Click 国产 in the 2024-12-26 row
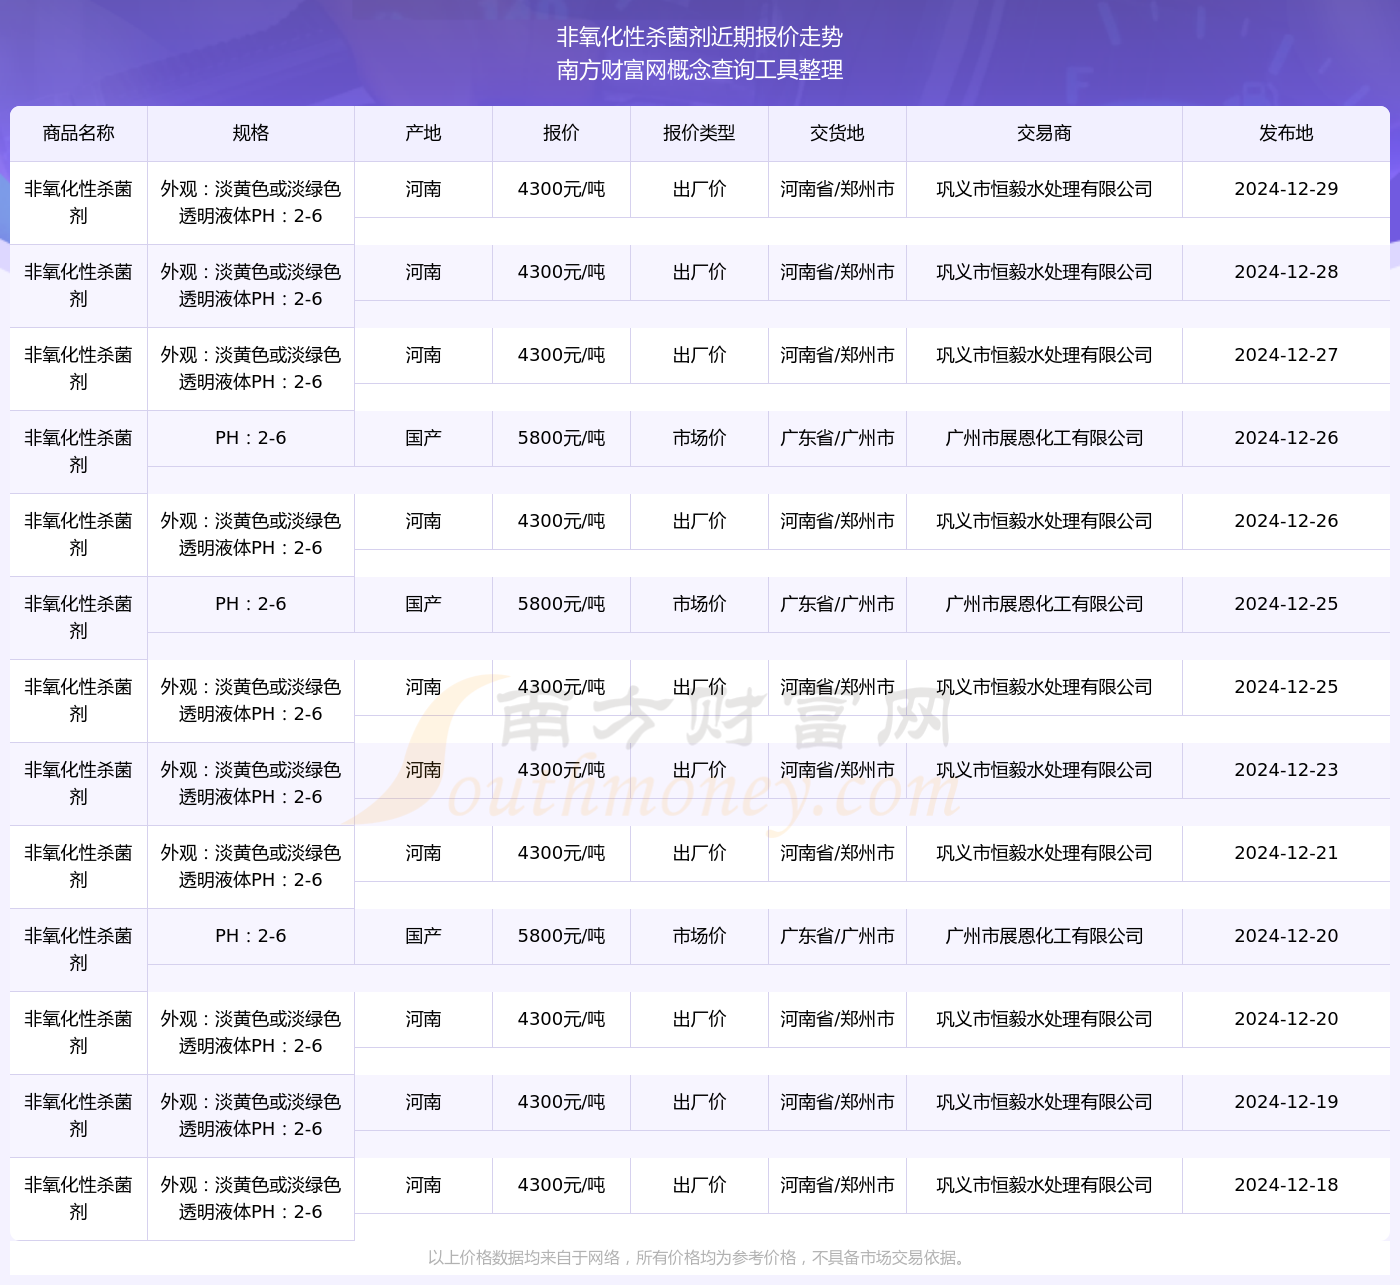 423,438
